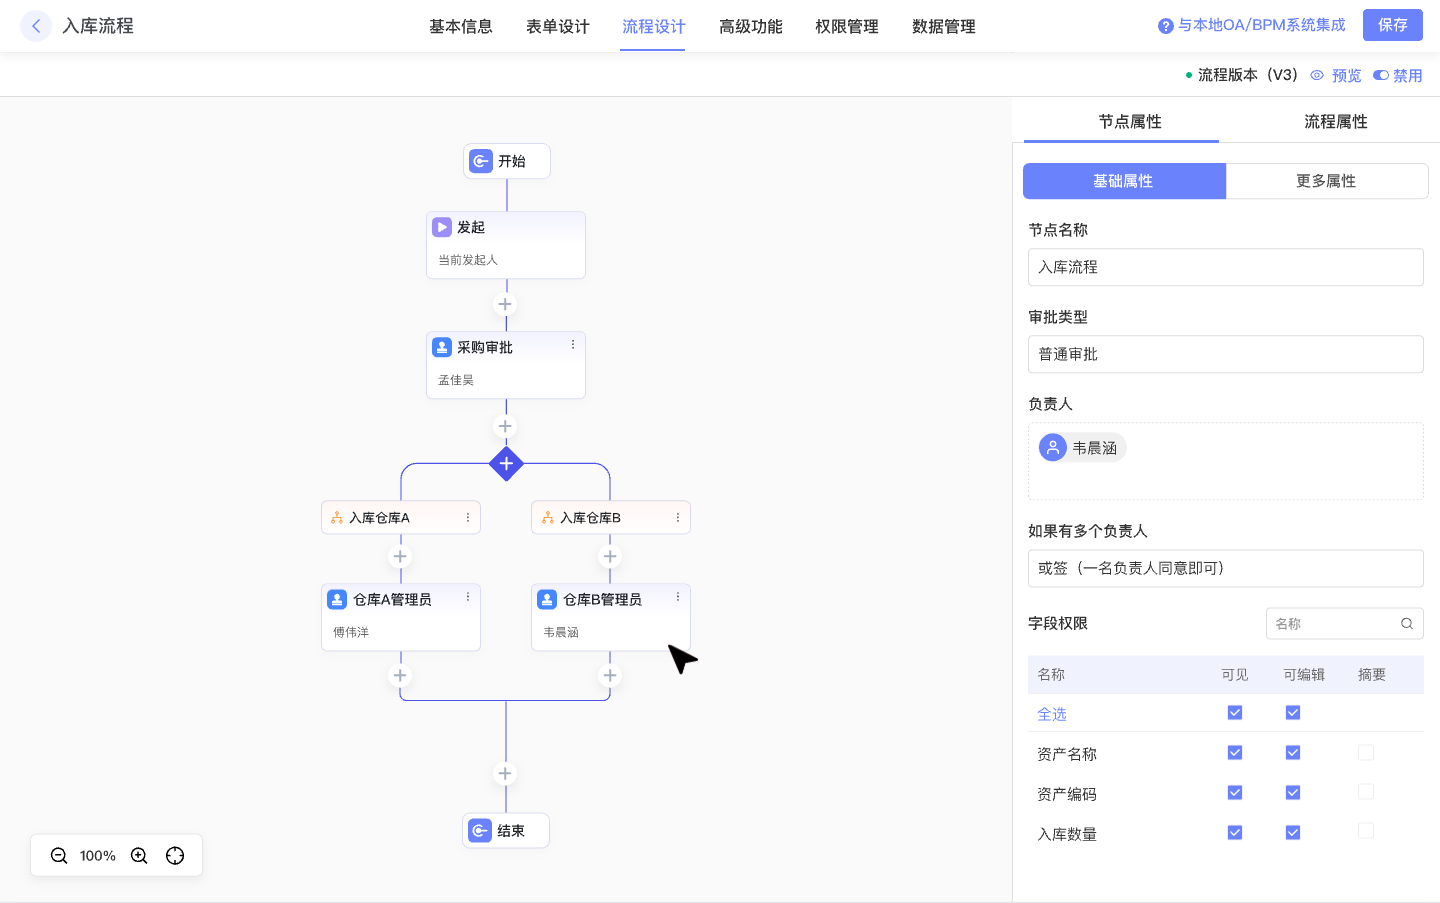Viewport: 1440px width, 903px height.
Task: Open the three-dot menu on 采购审批 node
Action: (573, 345)
